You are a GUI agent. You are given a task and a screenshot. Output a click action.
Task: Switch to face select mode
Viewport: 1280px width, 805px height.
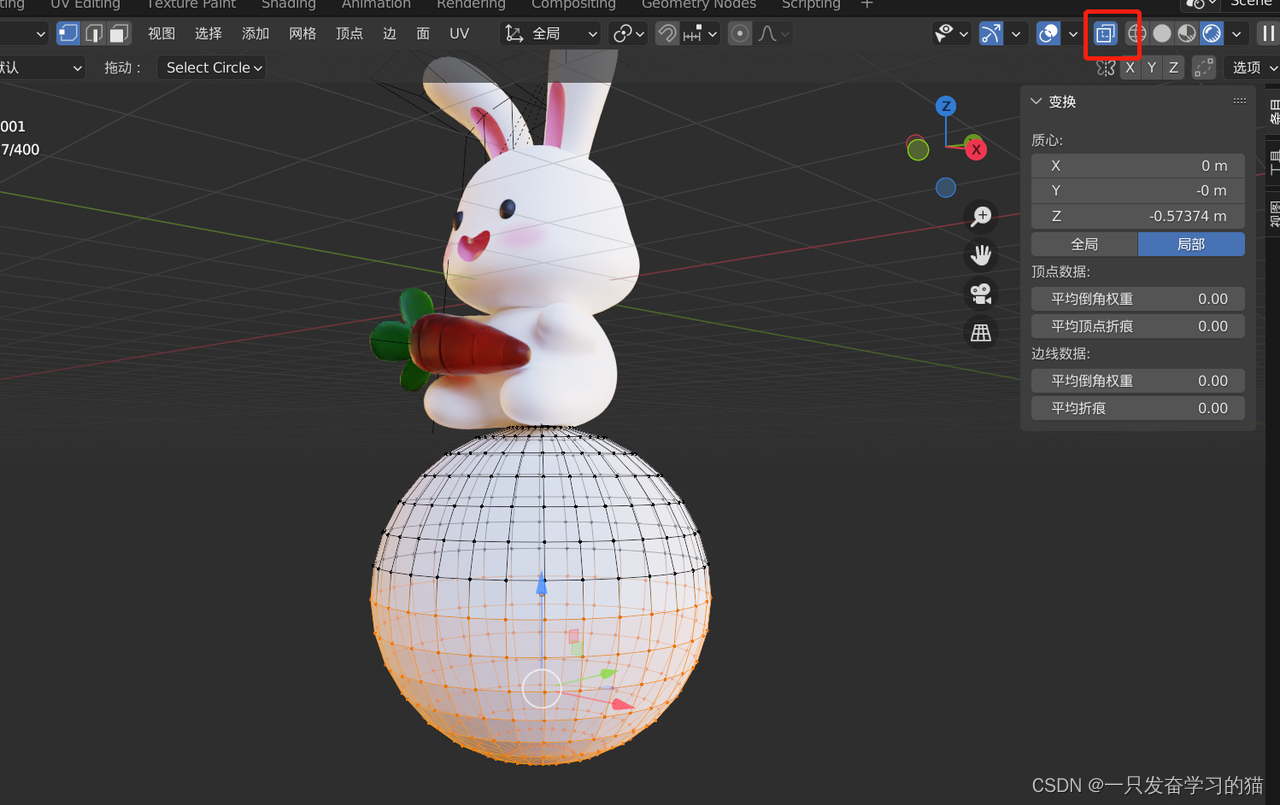pos(119,33)
